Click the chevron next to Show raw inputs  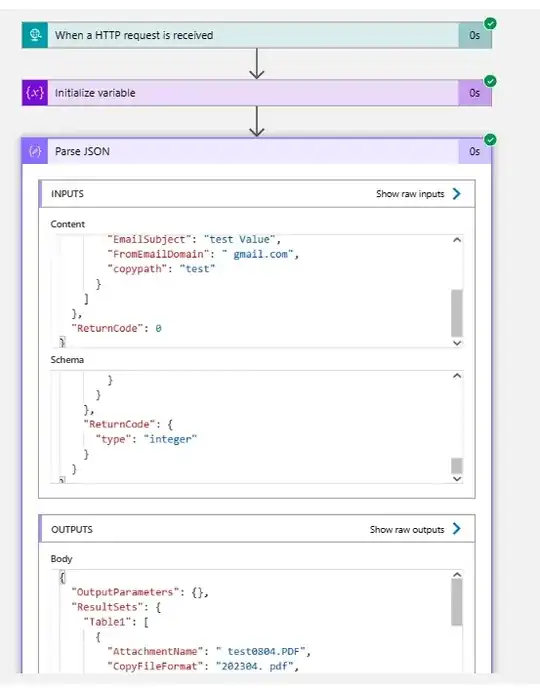457,194
